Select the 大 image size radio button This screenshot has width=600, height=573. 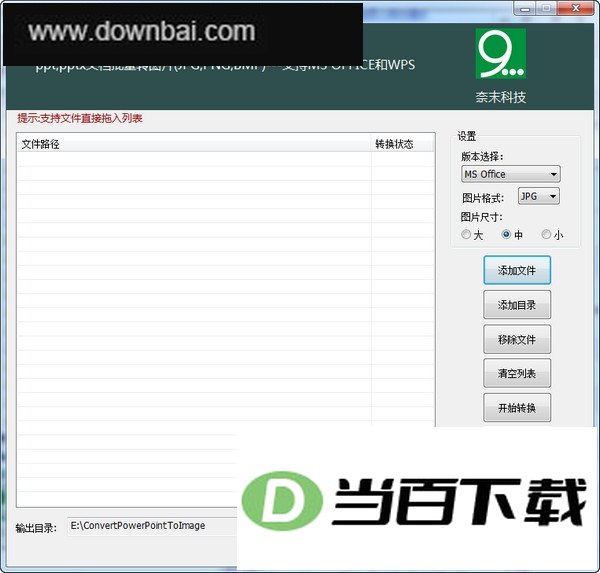pyautogui.click(x=466, y=234)
